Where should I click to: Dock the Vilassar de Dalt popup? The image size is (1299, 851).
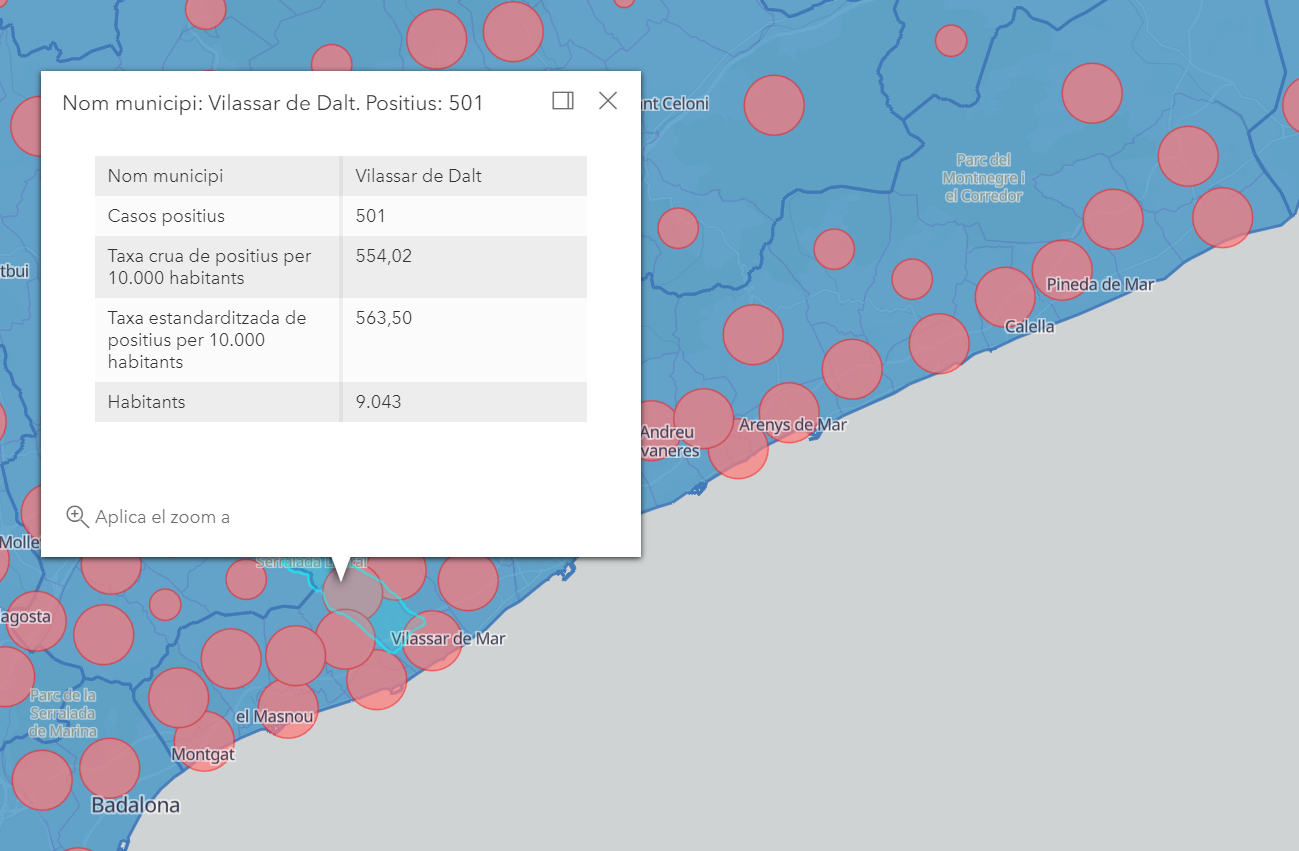tap(563, 101)
